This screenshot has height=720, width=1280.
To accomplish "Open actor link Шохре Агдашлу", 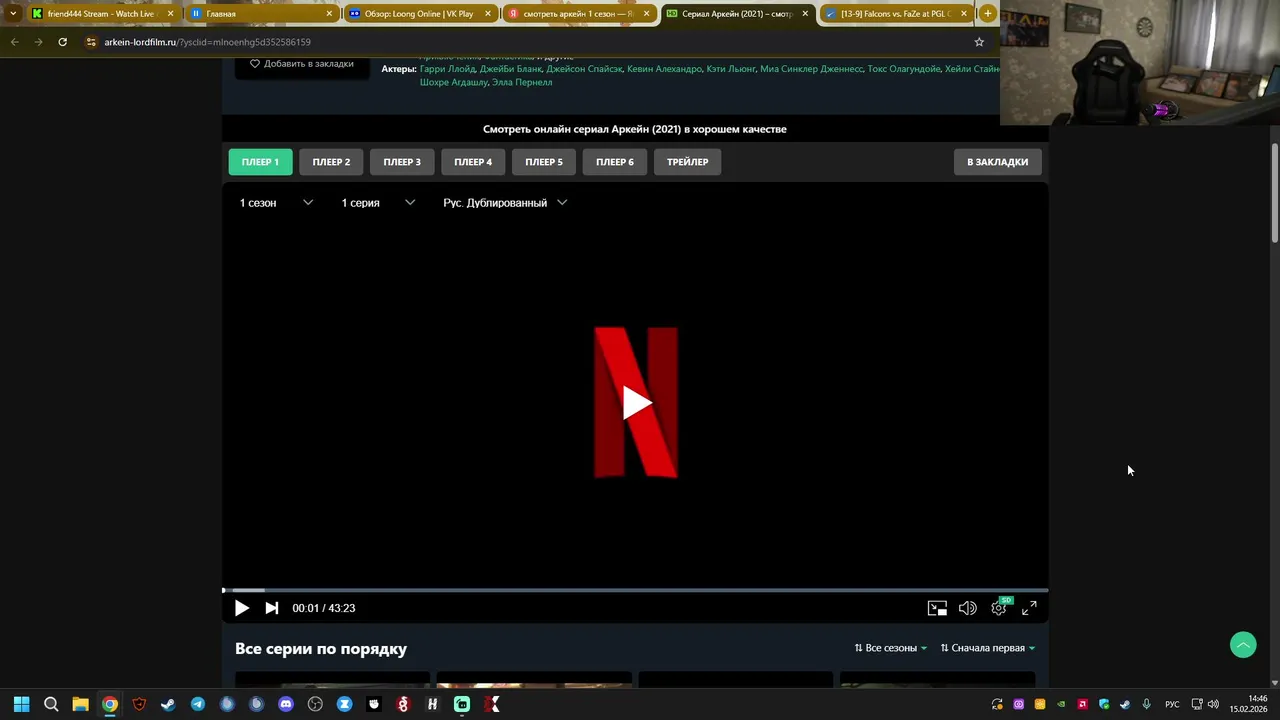I will click(x=454, y=82).
